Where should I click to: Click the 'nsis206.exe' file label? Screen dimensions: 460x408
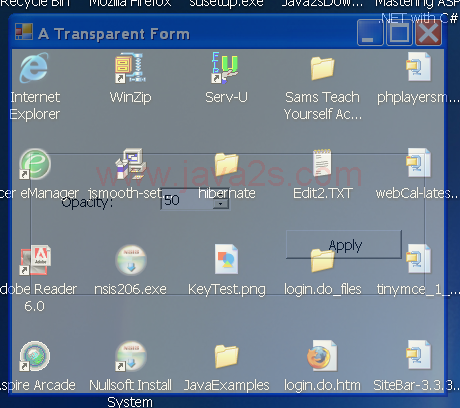[x=130, y=289]
